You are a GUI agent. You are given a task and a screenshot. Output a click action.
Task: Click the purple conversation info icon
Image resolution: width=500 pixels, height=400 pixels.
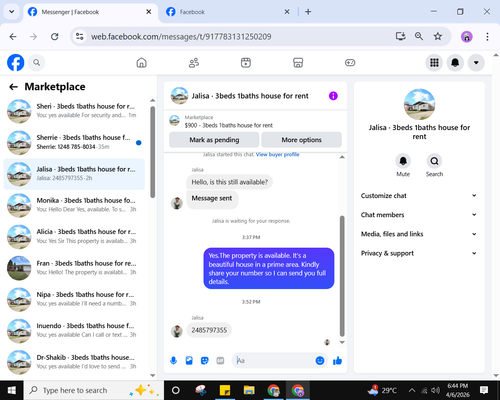click(x=333, y=96)
